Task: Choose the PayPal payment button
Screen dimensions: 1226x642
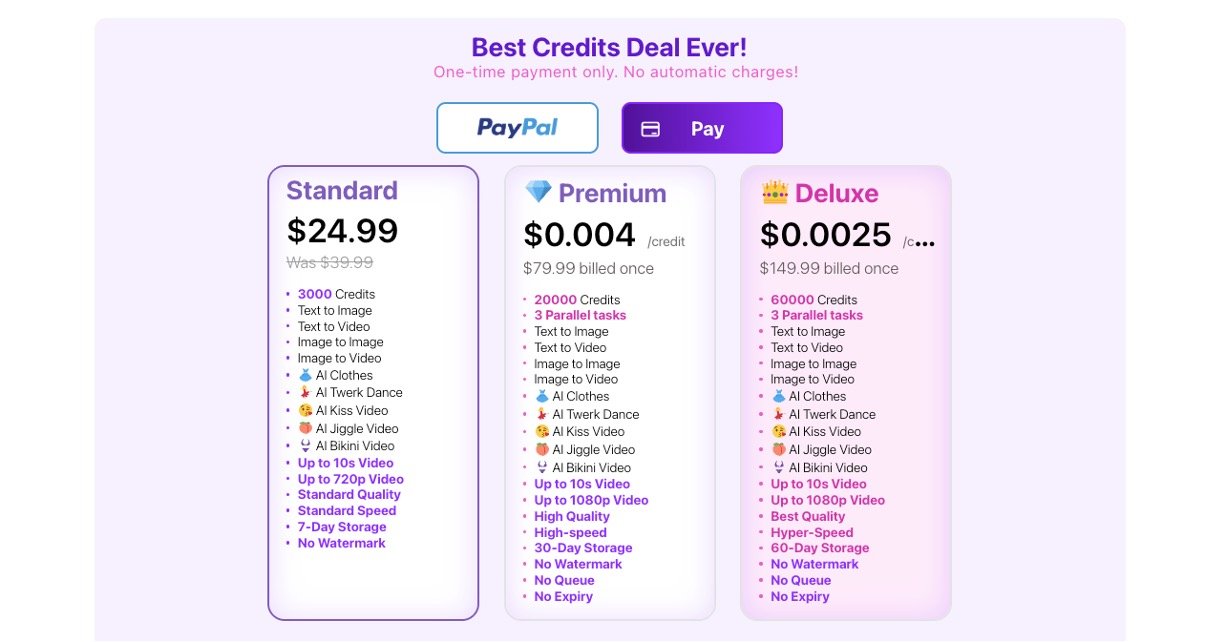Action: tap(517, 128)
